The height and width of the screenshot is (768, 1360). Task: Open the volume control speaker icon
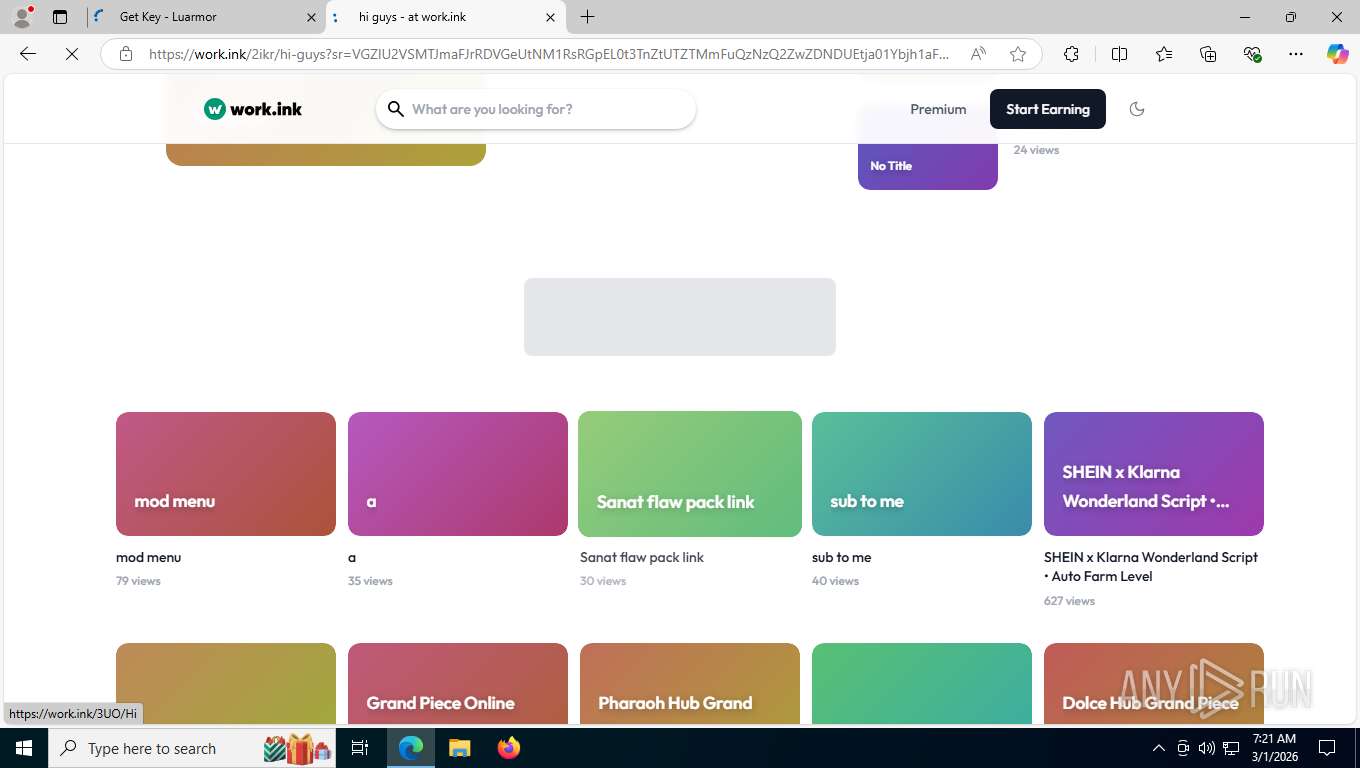tap(1206, 748)
